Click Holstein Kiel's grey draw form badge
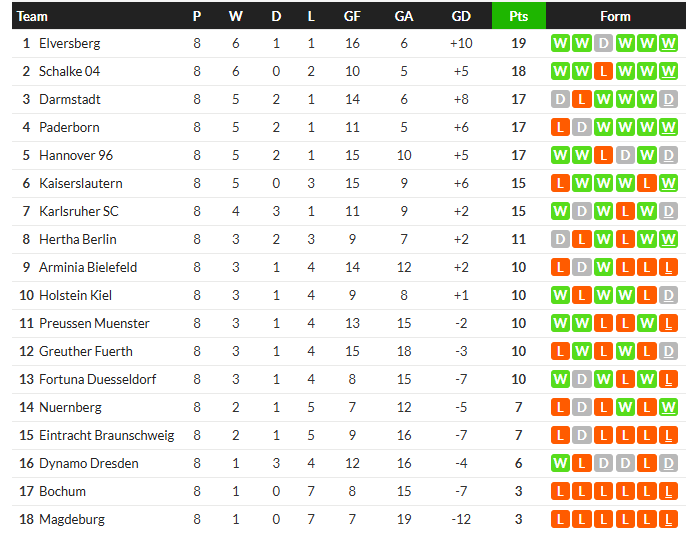Image resolution: width=699 pixels, height=543 pixels. [669, 295]
